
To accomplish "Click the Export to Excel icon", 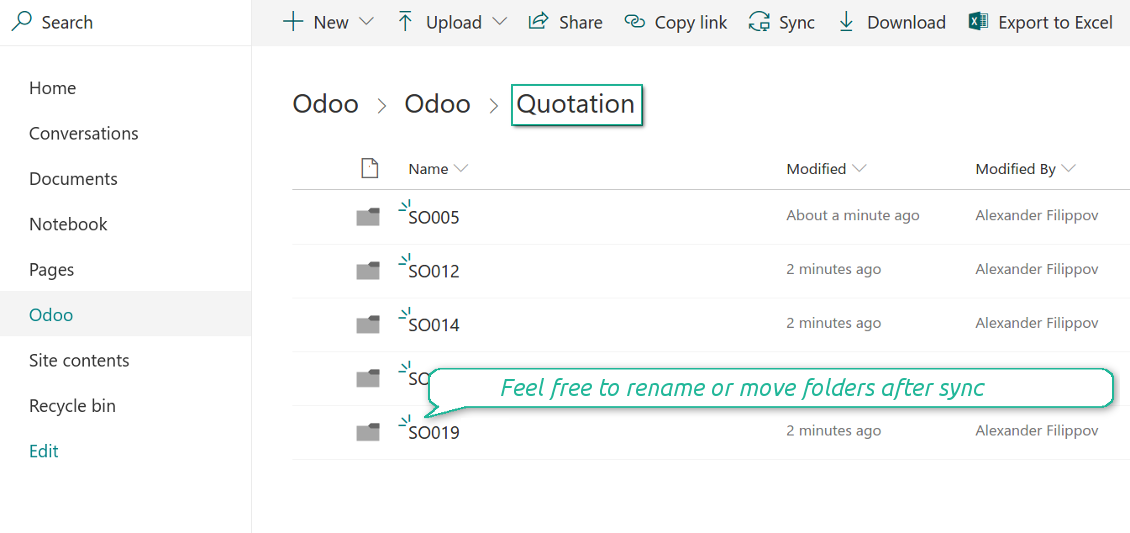I will [978, 21].
